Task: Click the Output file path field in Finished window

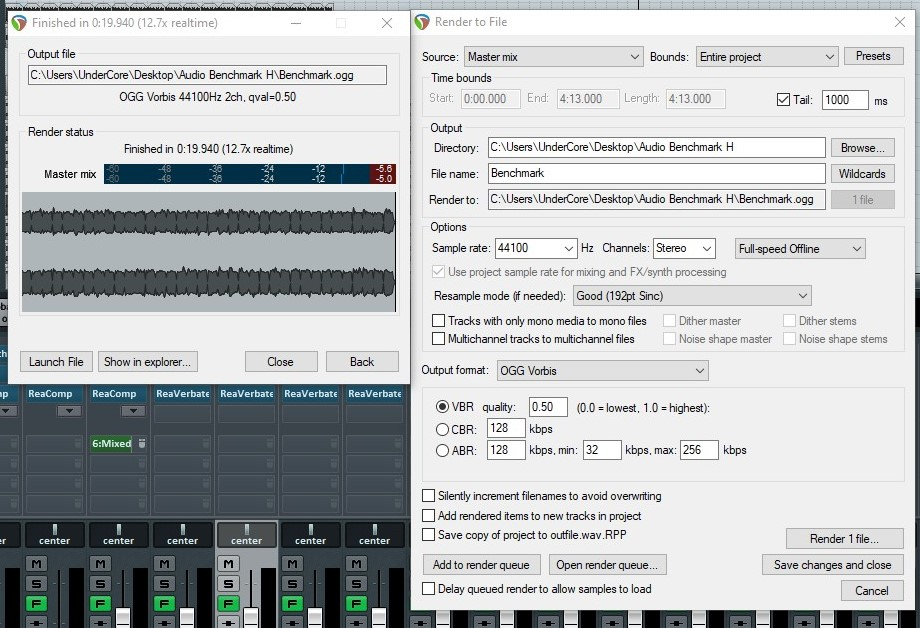Action: 207,75
